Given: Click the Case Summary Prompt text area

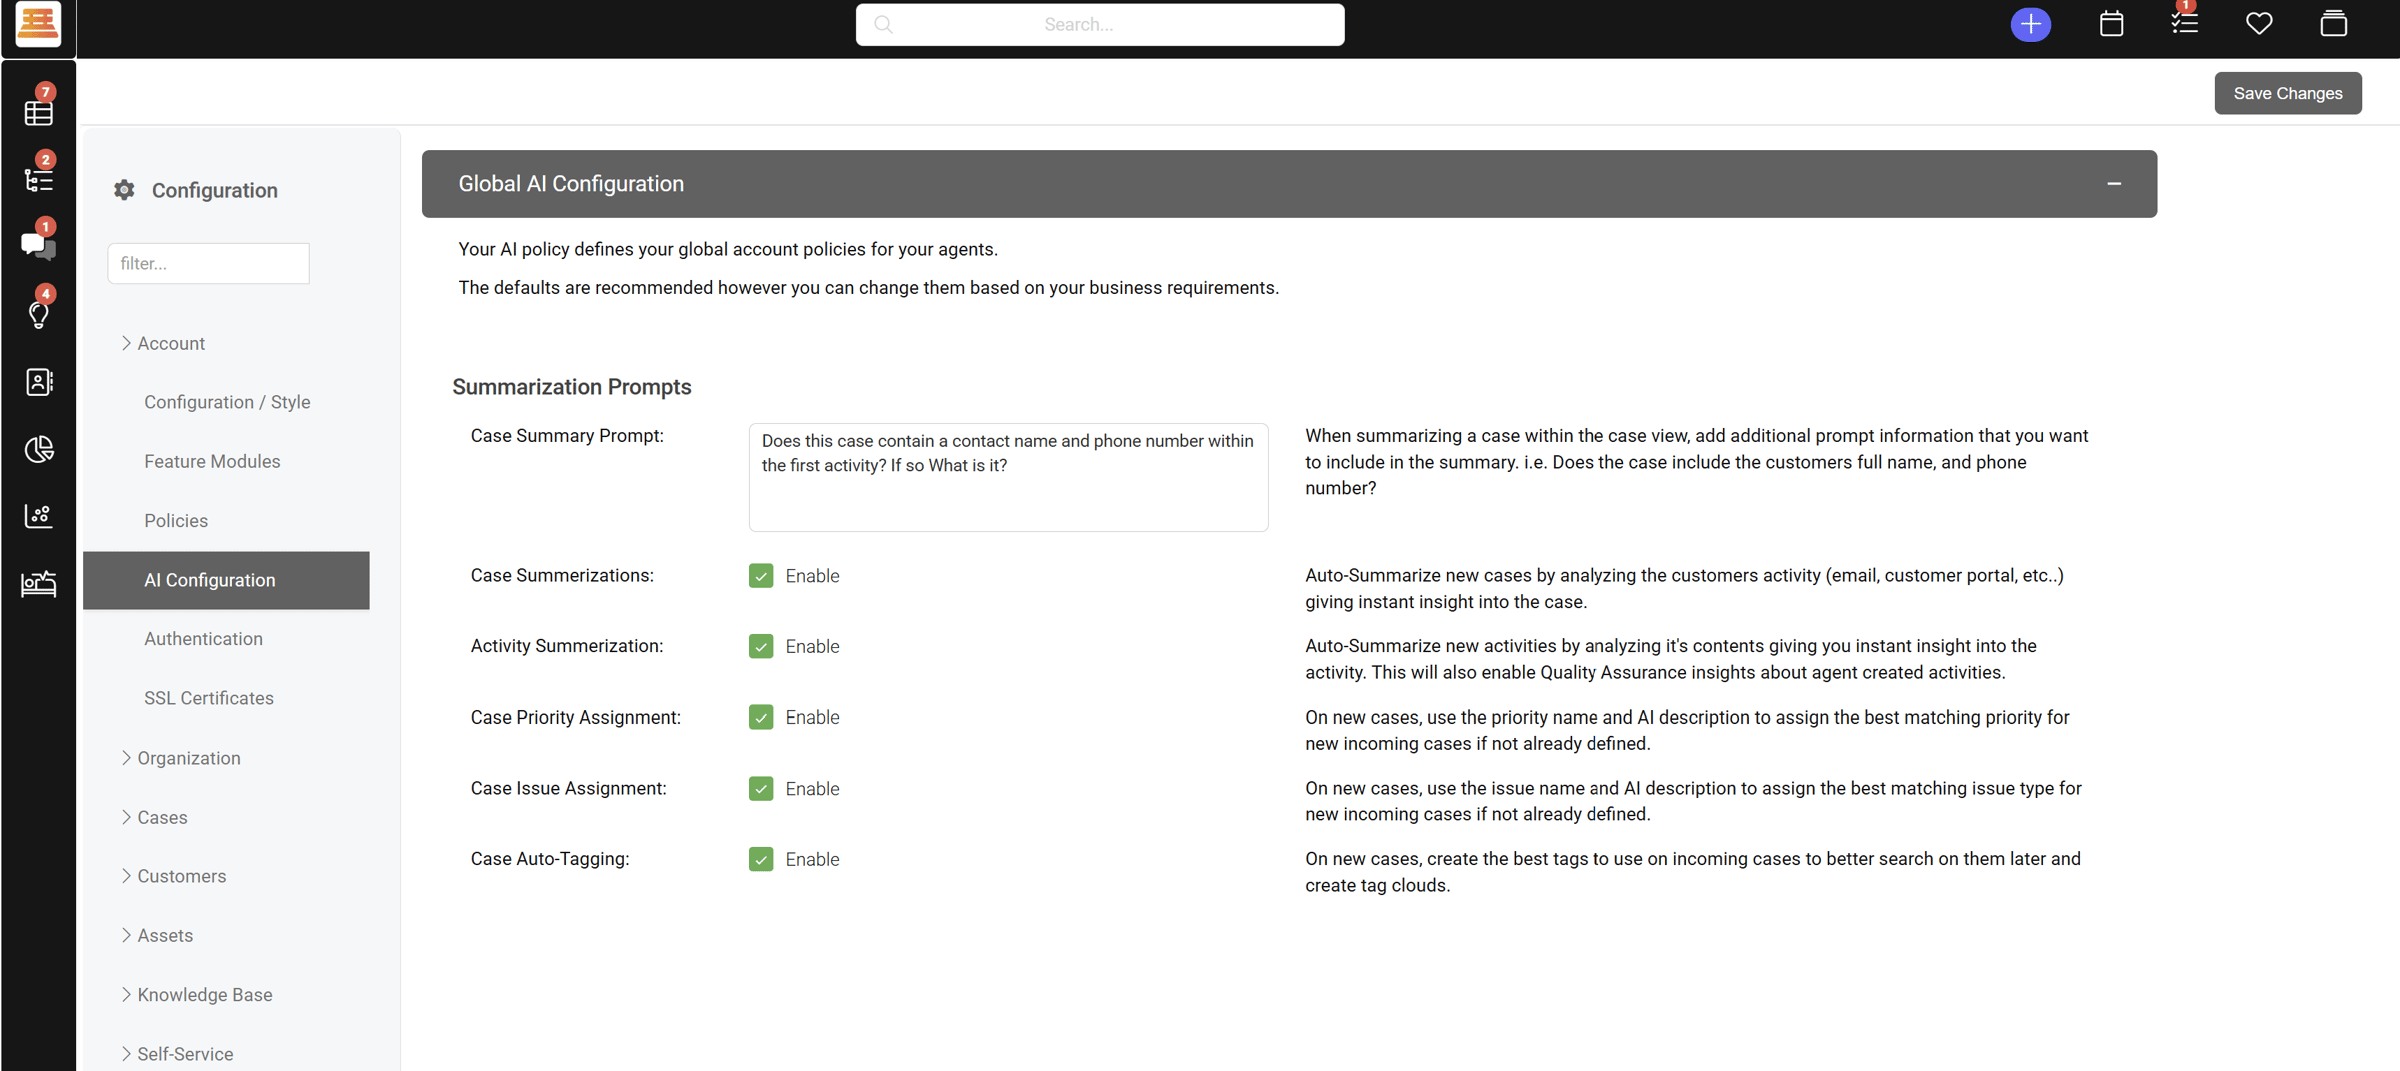Looking at the screenshot, I should [1008, 478].
